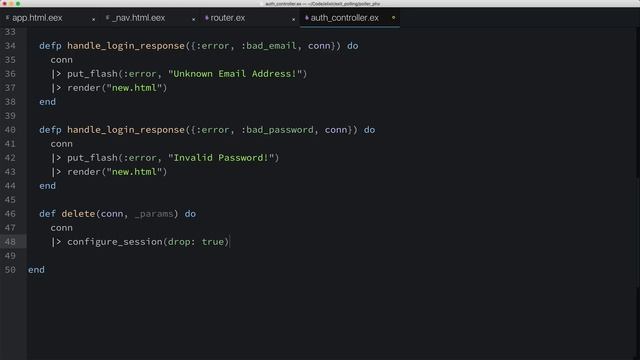This screenshot has height=360, width=640.
Task: Click "put_flash" on line 42
Action: 92,158
